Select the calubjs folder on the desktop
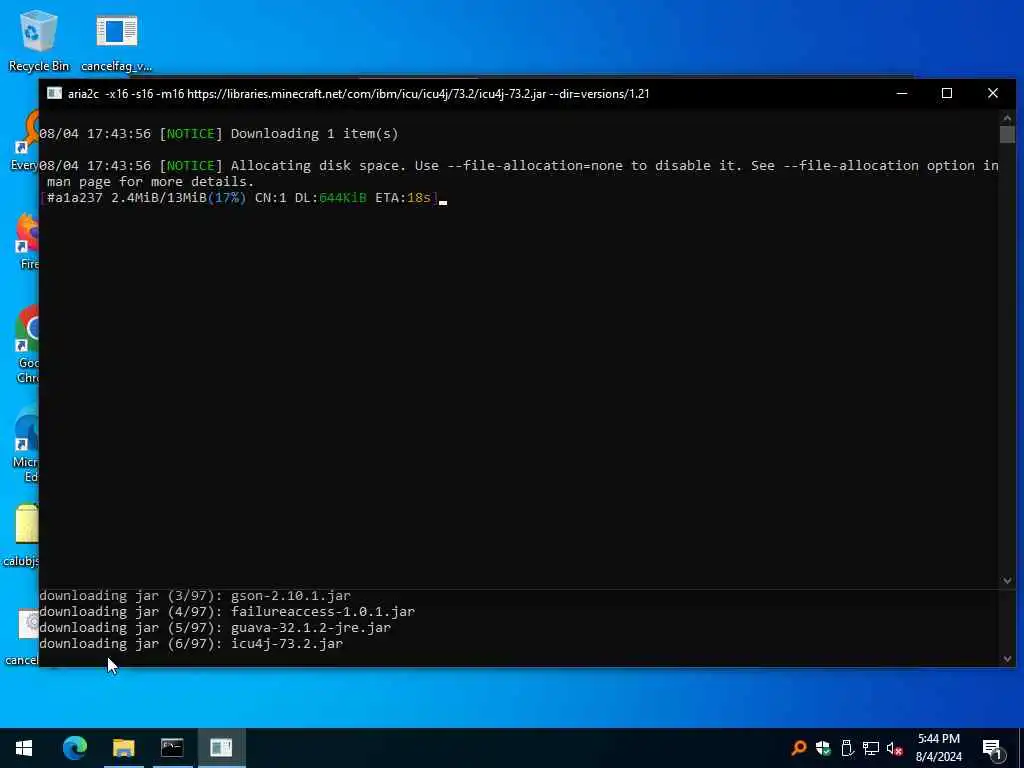Viewport: 1024px width, 768px height. 24,536
